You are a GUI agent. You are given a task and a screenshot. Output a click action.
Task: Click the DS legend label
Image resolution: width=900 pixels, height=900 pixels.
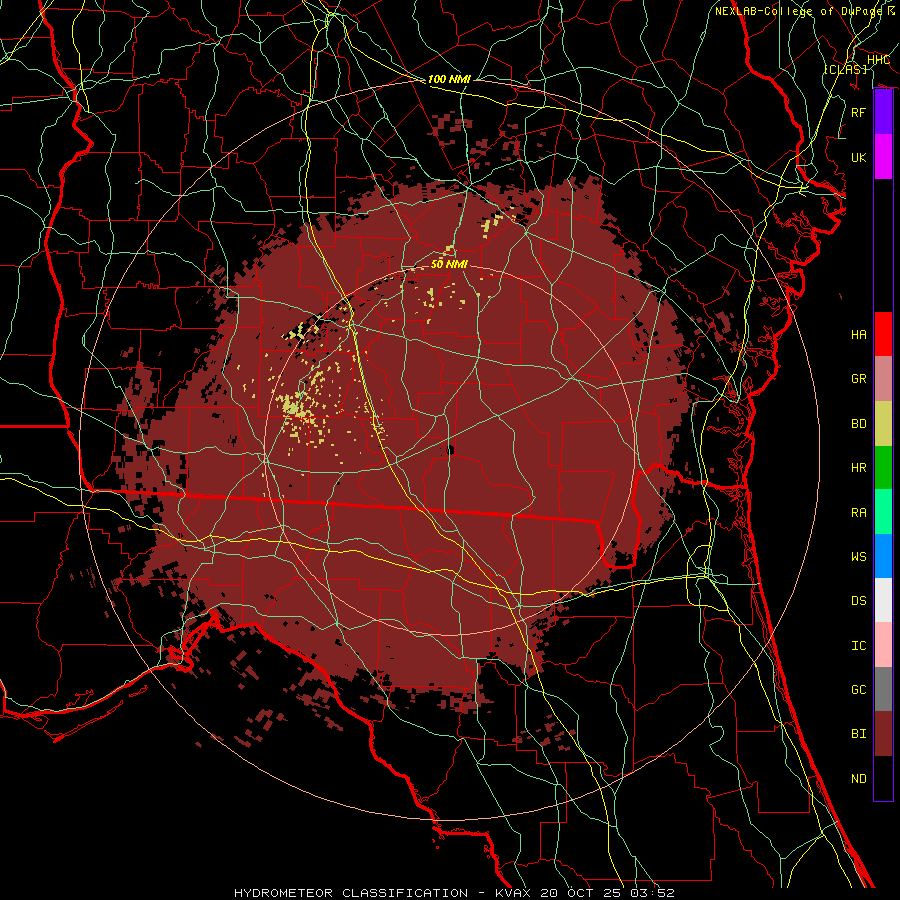pos(859,600)
